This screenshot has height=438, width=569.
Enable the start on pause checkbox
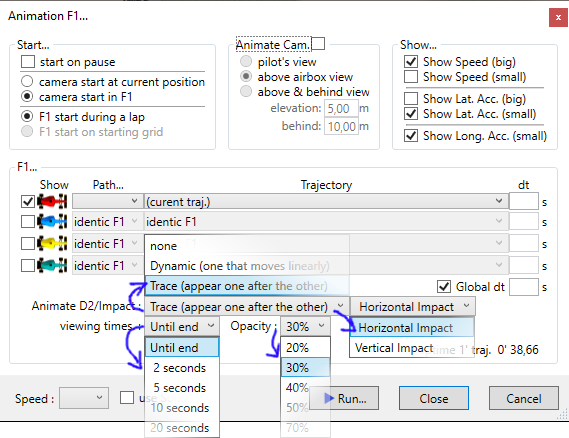28,62
